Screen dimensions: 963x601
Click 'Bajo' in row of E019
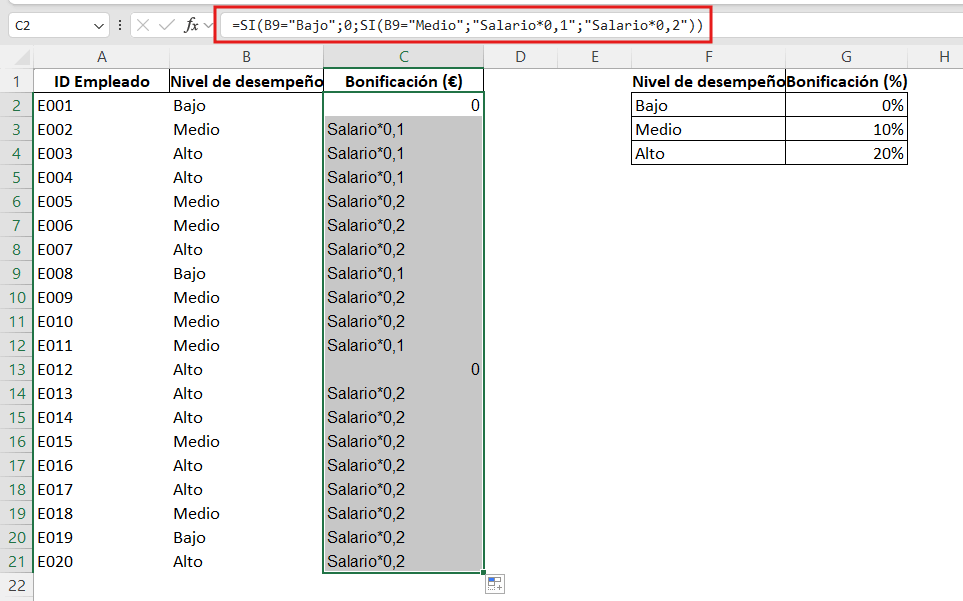246,538
